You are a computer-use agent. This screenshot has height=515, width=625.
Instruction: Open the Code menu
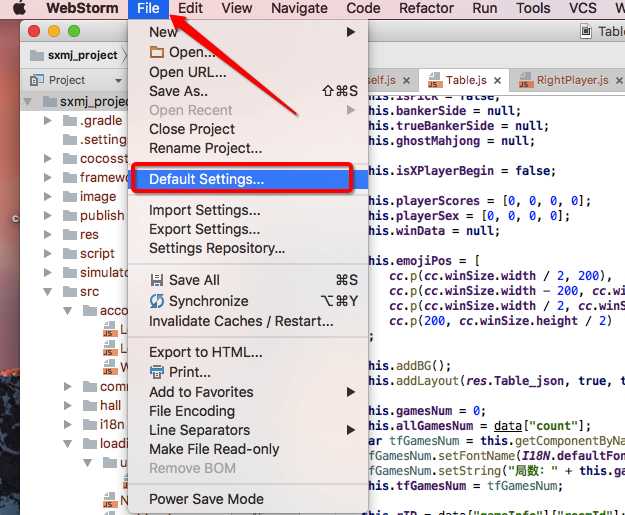coord(363,8)
